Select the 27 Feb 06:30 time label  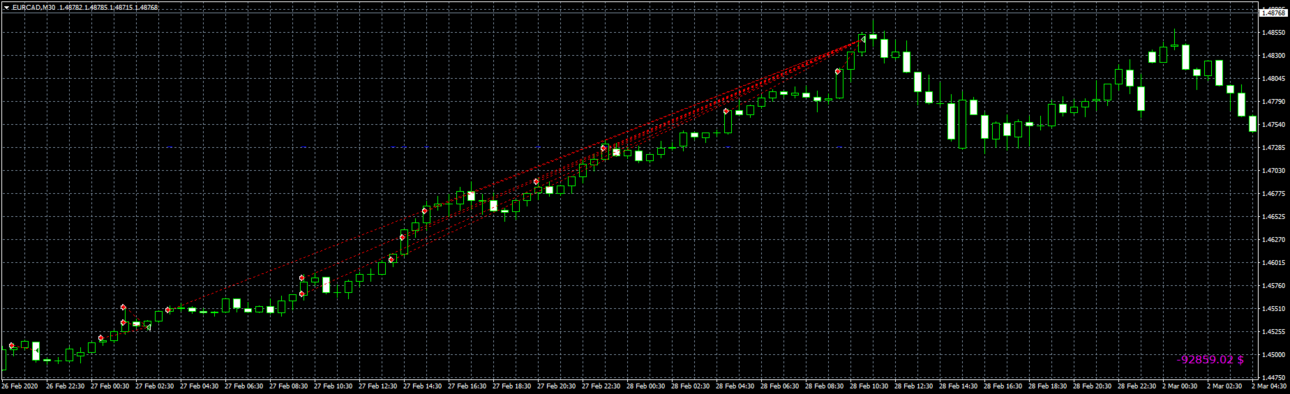point(244,387)
